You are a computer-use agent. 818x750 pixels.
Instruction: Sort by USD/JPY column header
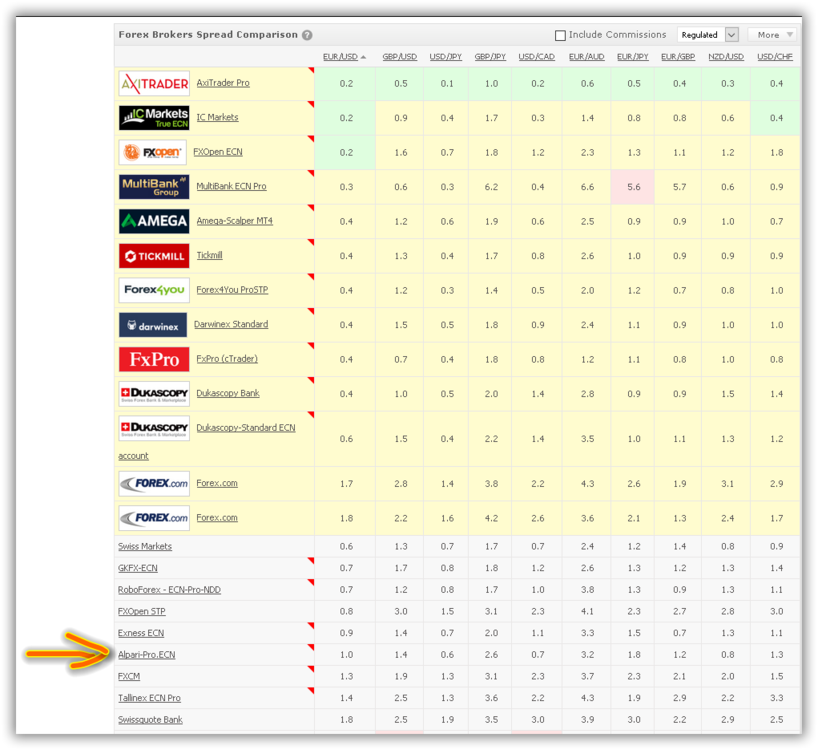click(446, 57)
